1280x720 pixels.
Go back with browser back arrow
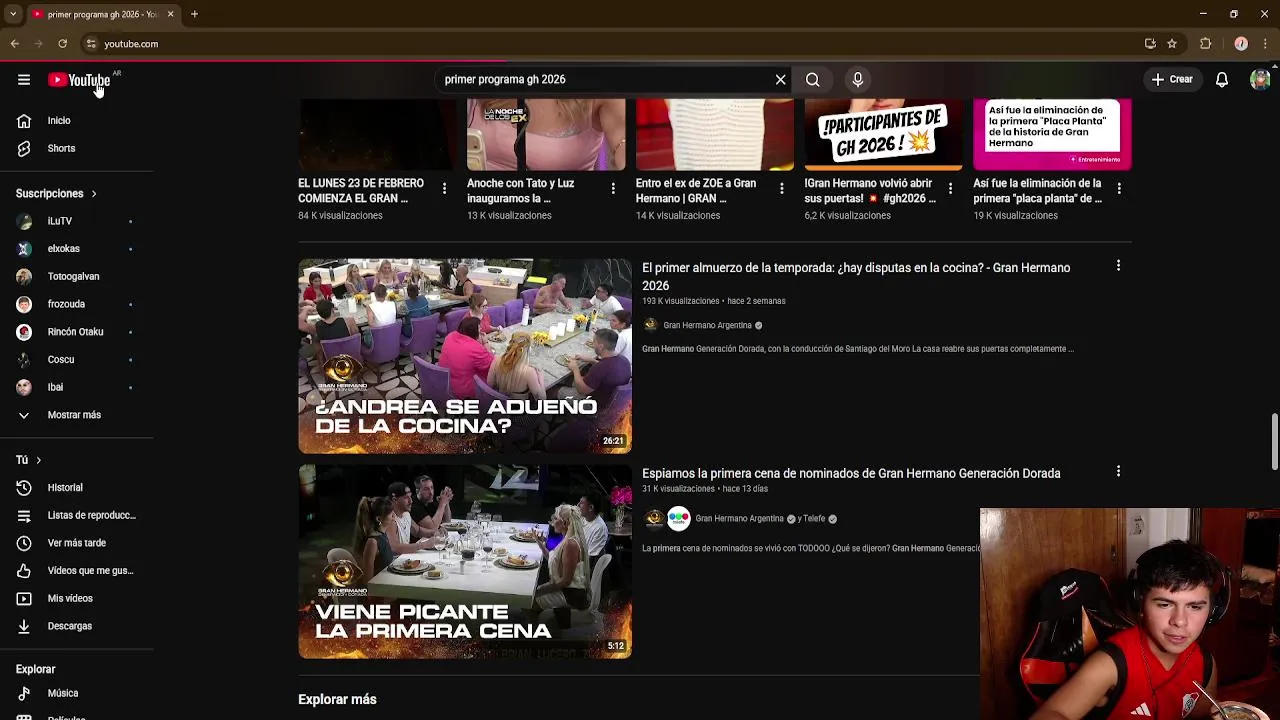click(15, 44)
